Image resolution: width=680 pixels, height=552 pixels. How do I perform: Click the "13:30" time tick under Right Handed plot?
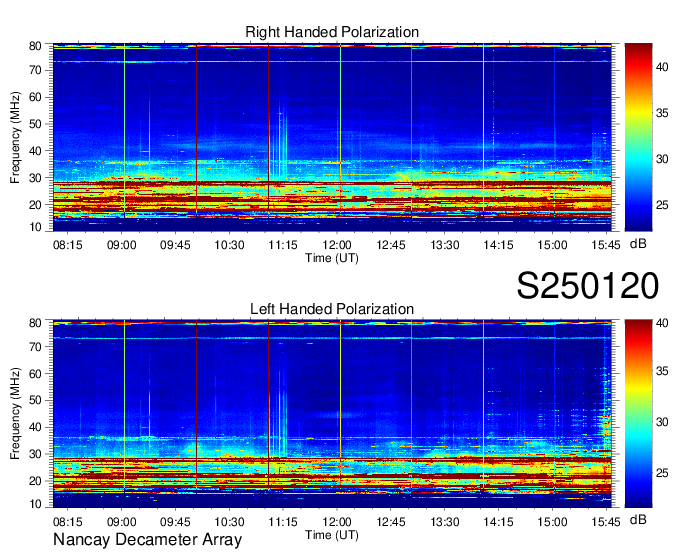click(445, 245)
